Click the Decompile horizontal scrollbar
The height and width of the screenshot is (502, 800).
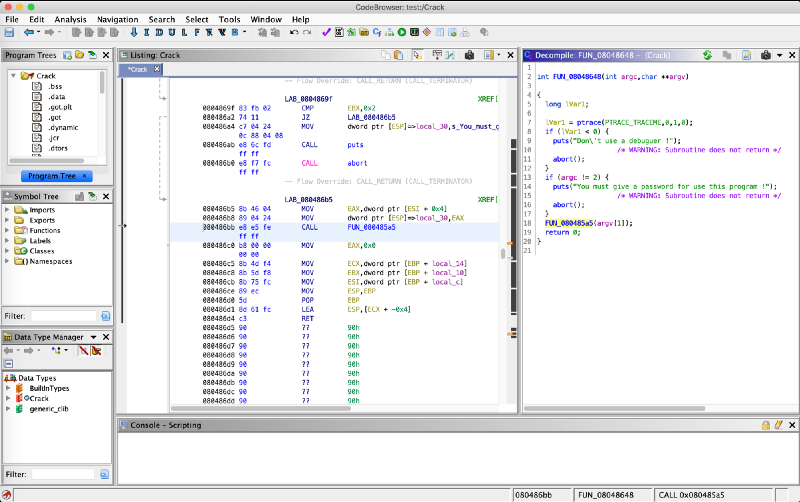point(614,408)
